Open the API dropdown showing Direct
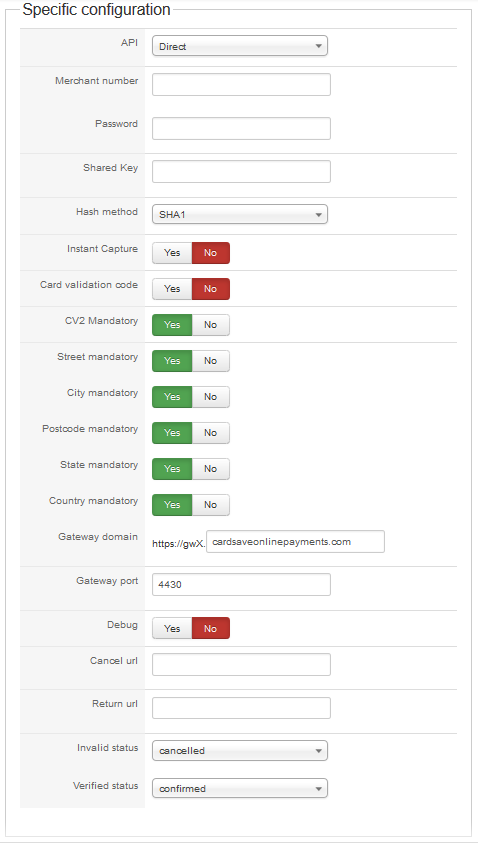Image resolution: width=478 pixels, height=843 pixels. click(240, 46)
